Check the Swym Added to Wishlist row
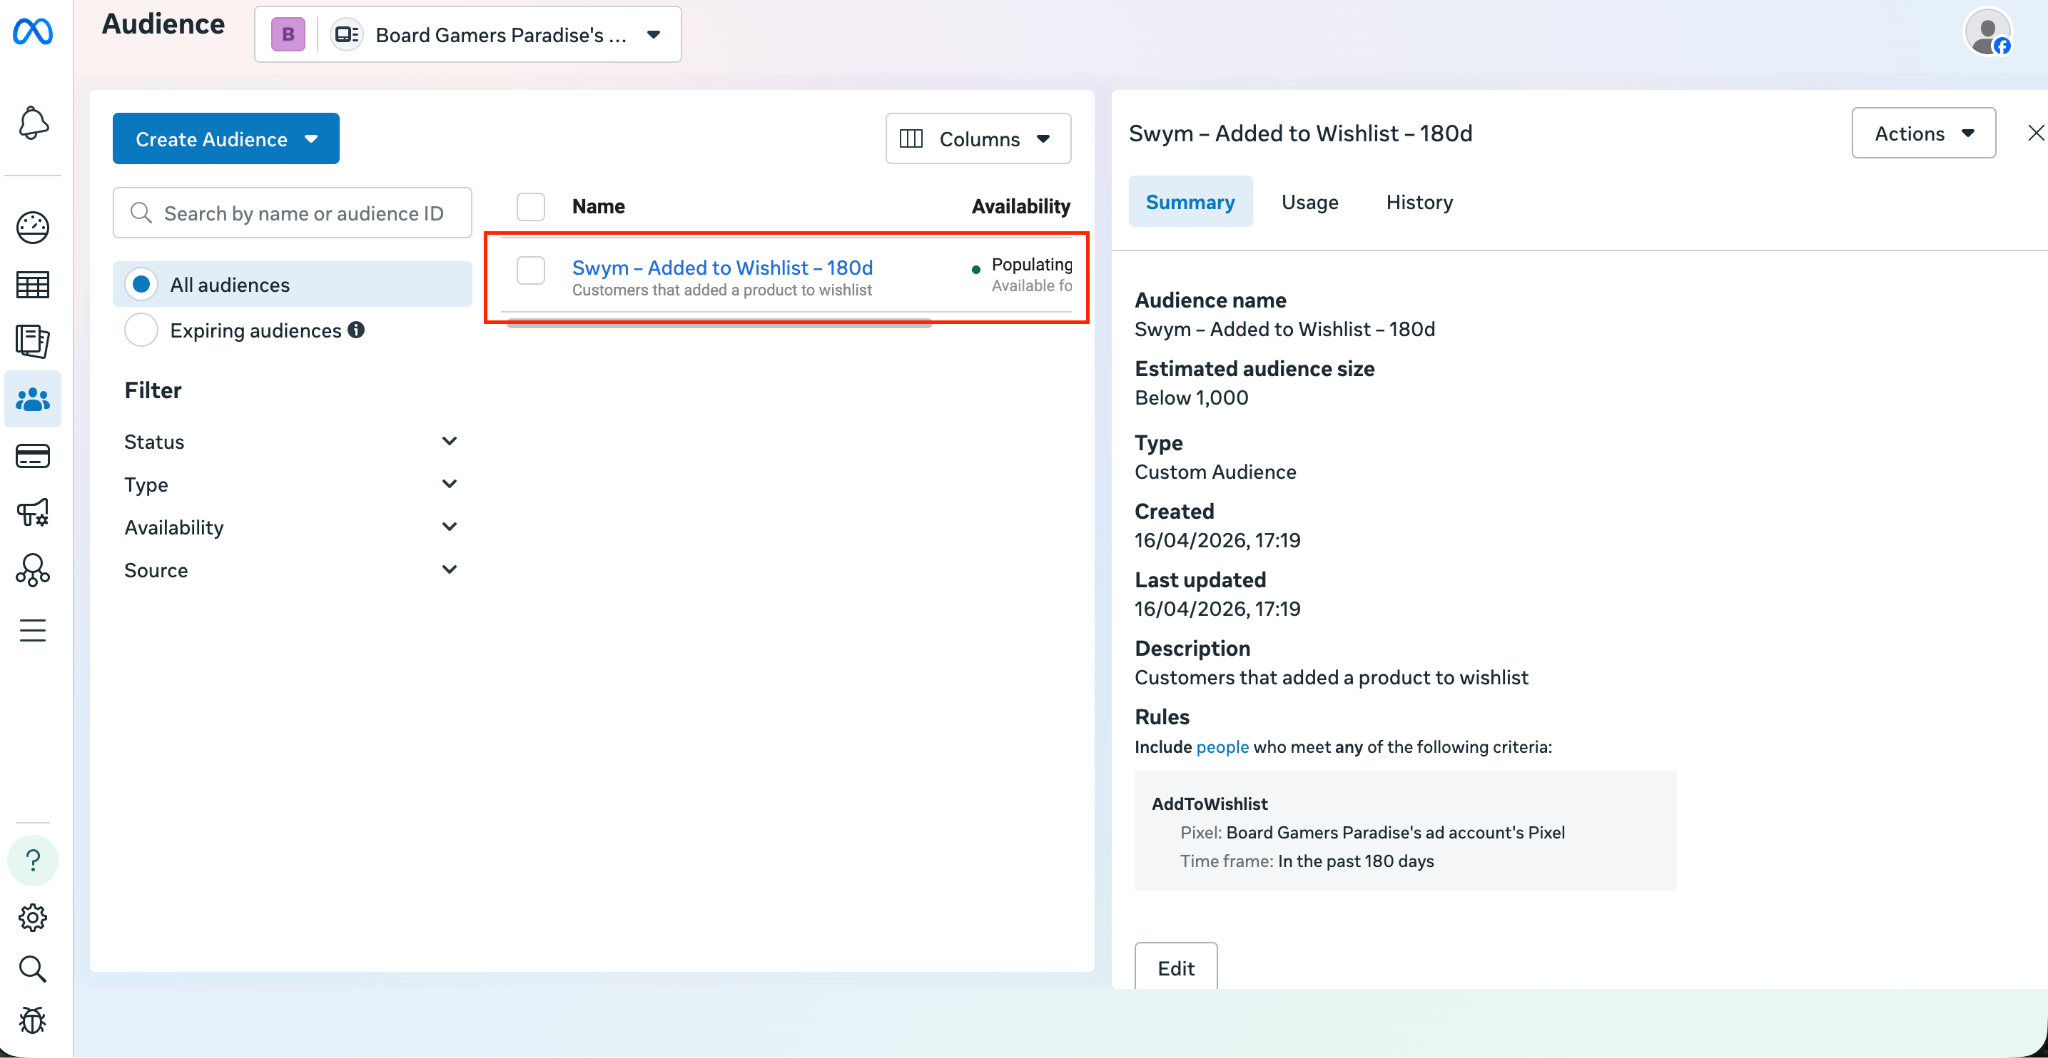This screenshot has height=1058, width=2048. pyautogui.click(x=531, y=270)
